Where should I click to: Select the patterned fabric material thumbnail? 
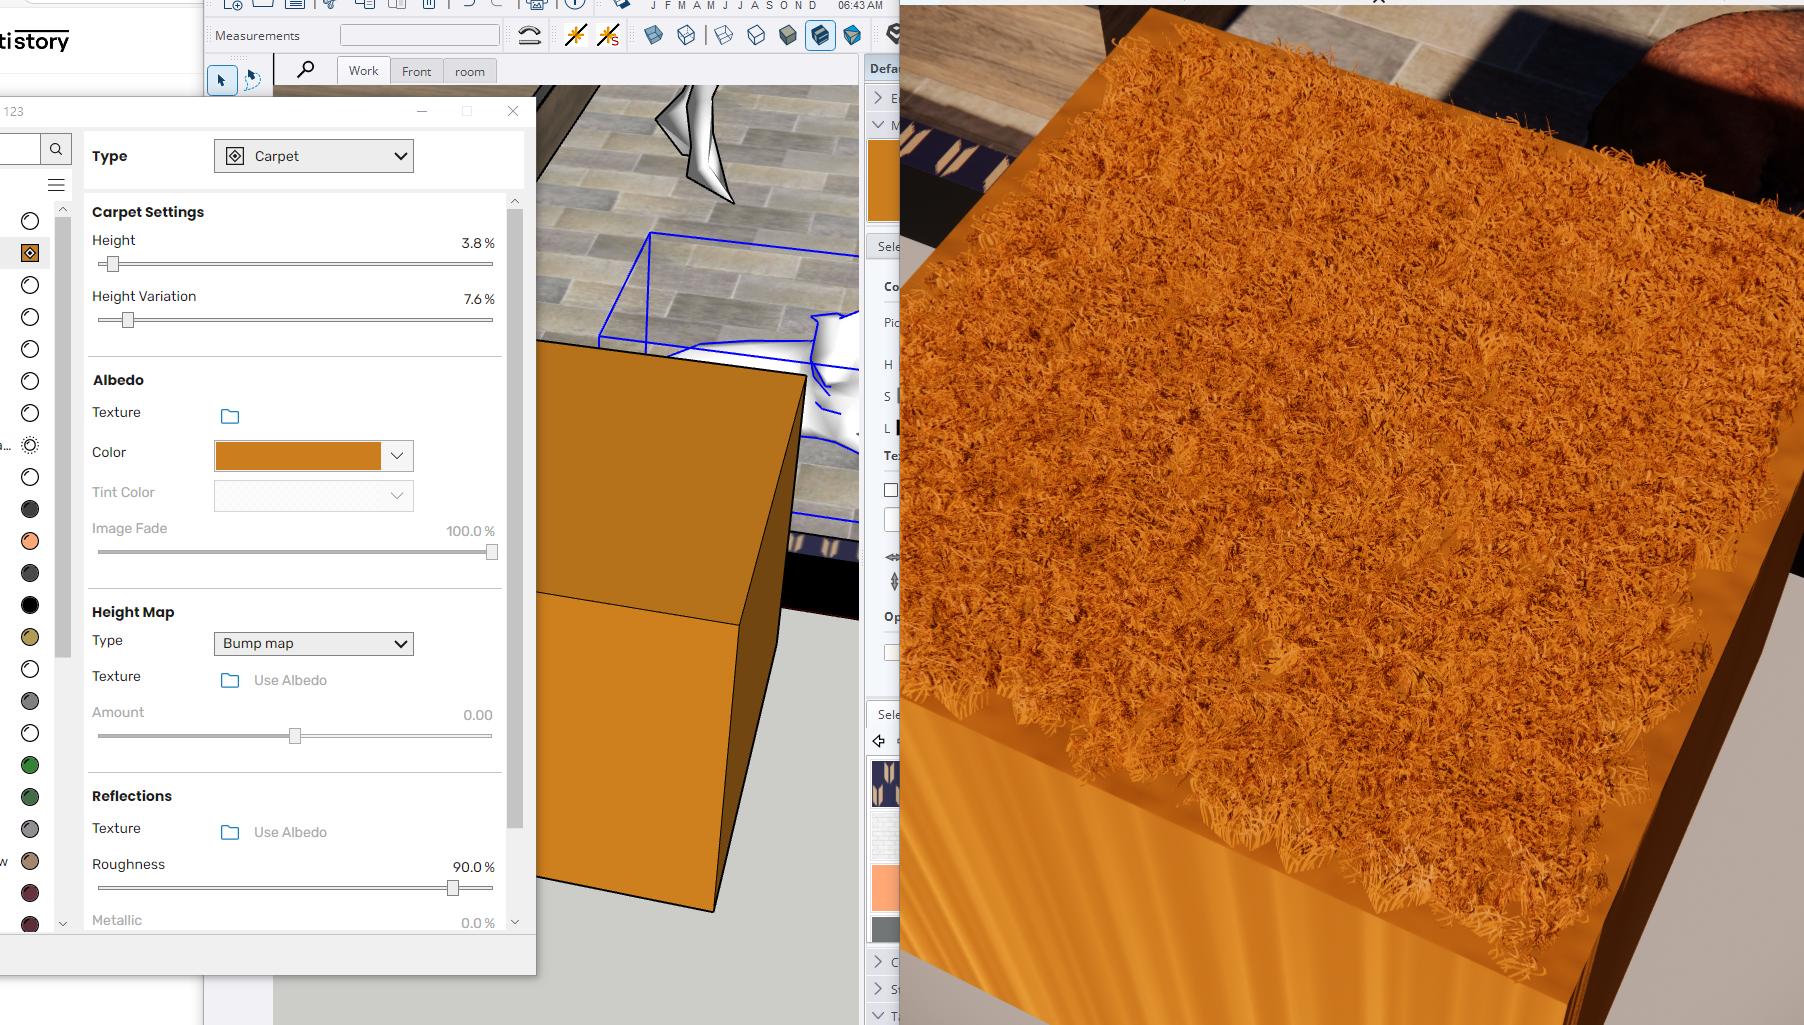886,784
